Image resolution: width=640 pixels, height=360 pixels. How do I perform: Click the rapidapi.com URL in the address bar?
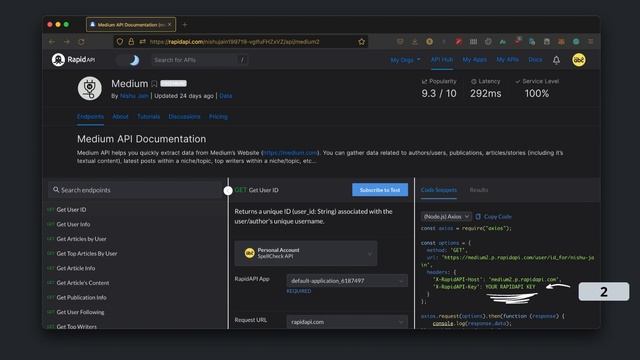tap(234, 42)
